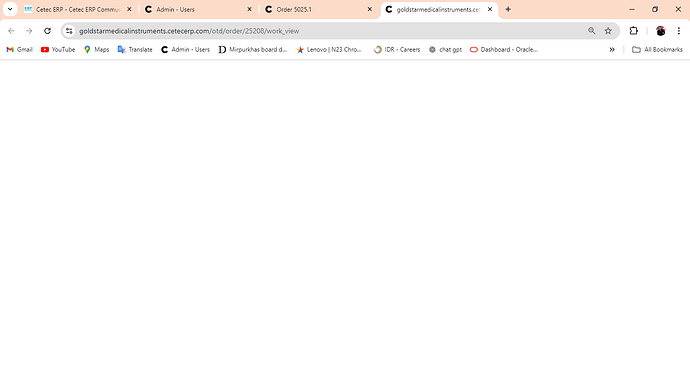This screenshot has height=367, width=690.
Task: Switch to the Cetec ERP Community tab
Action: coord(78,9)
